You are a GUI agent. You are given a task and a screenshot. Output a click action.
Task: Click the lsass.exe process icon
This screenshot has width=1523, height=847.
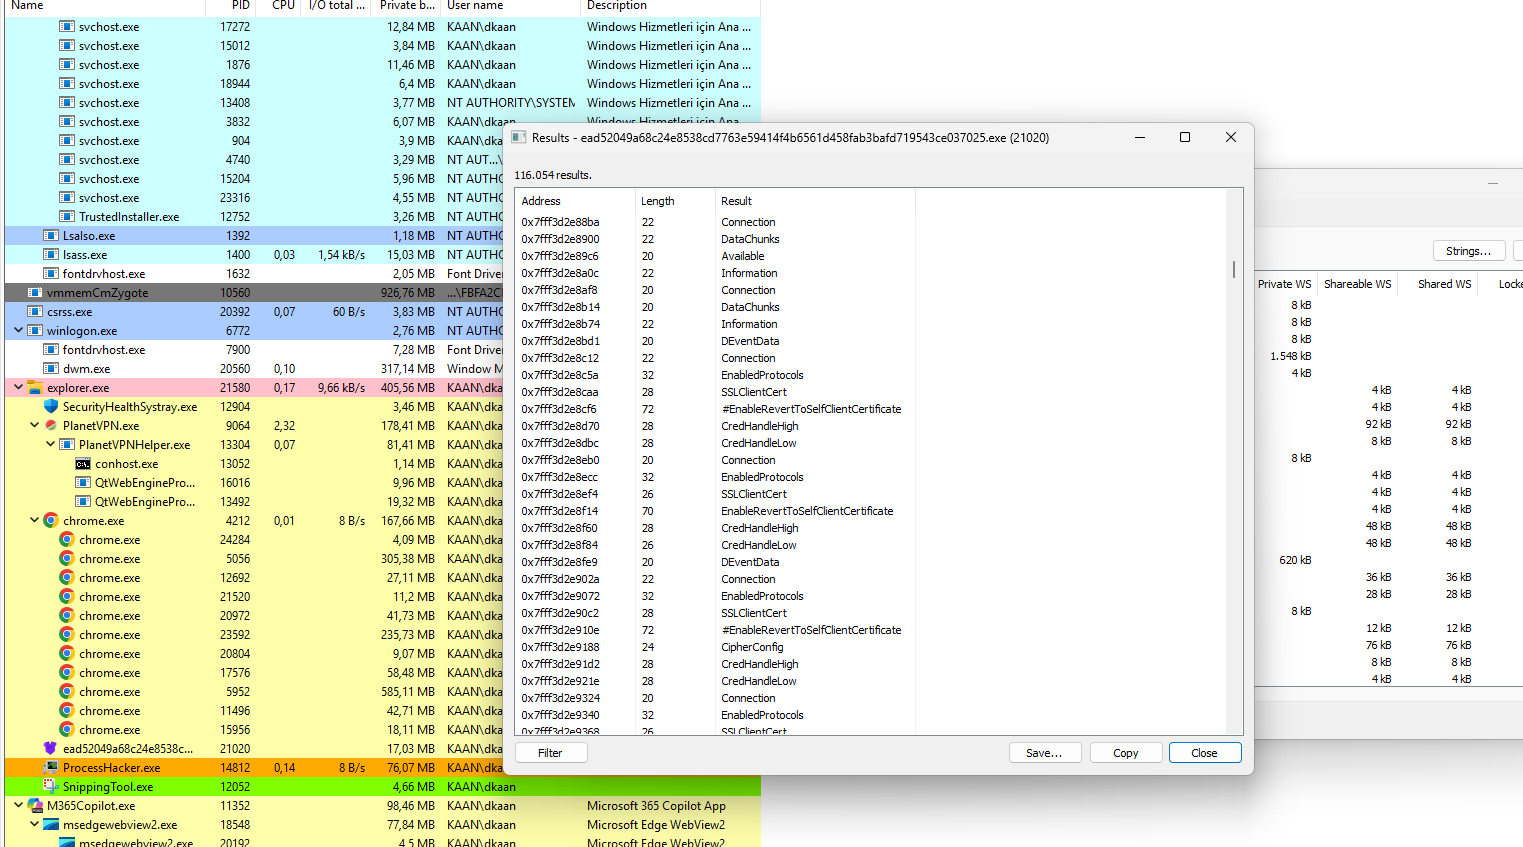51,255
